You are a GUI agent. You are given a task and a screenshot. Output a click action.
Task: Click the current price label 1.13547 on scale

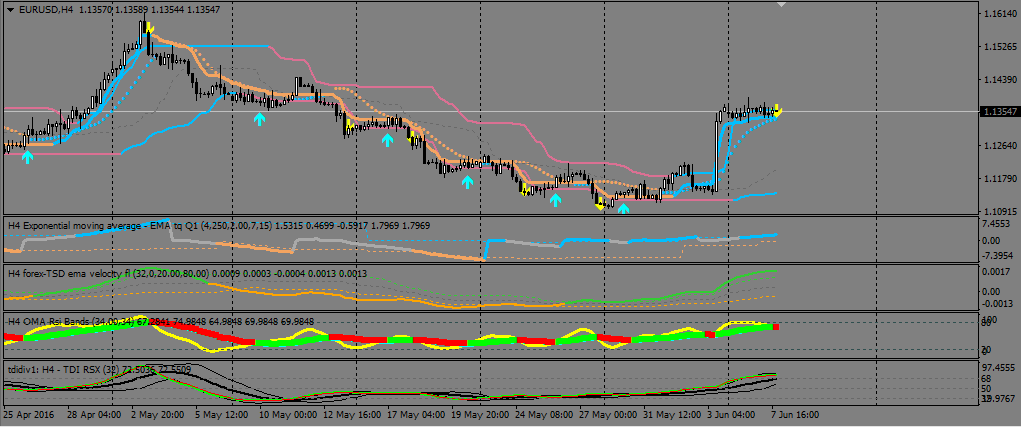tap(998, 111)
